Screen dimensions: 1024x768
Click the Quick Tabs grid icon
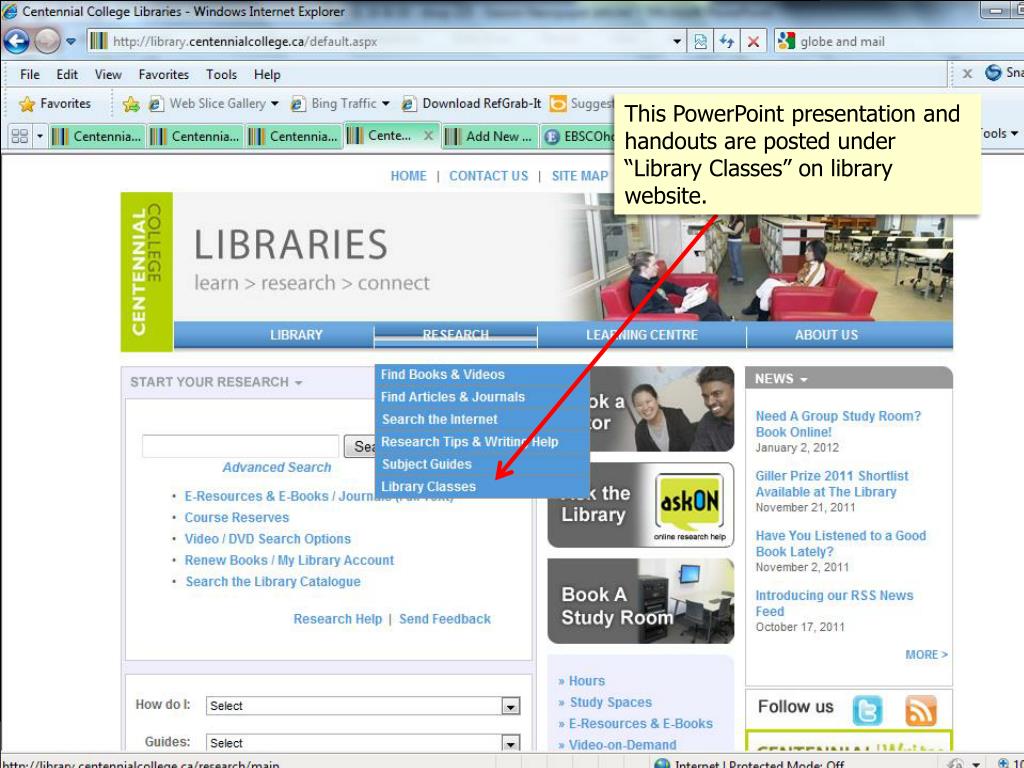[x=20, y=136]
